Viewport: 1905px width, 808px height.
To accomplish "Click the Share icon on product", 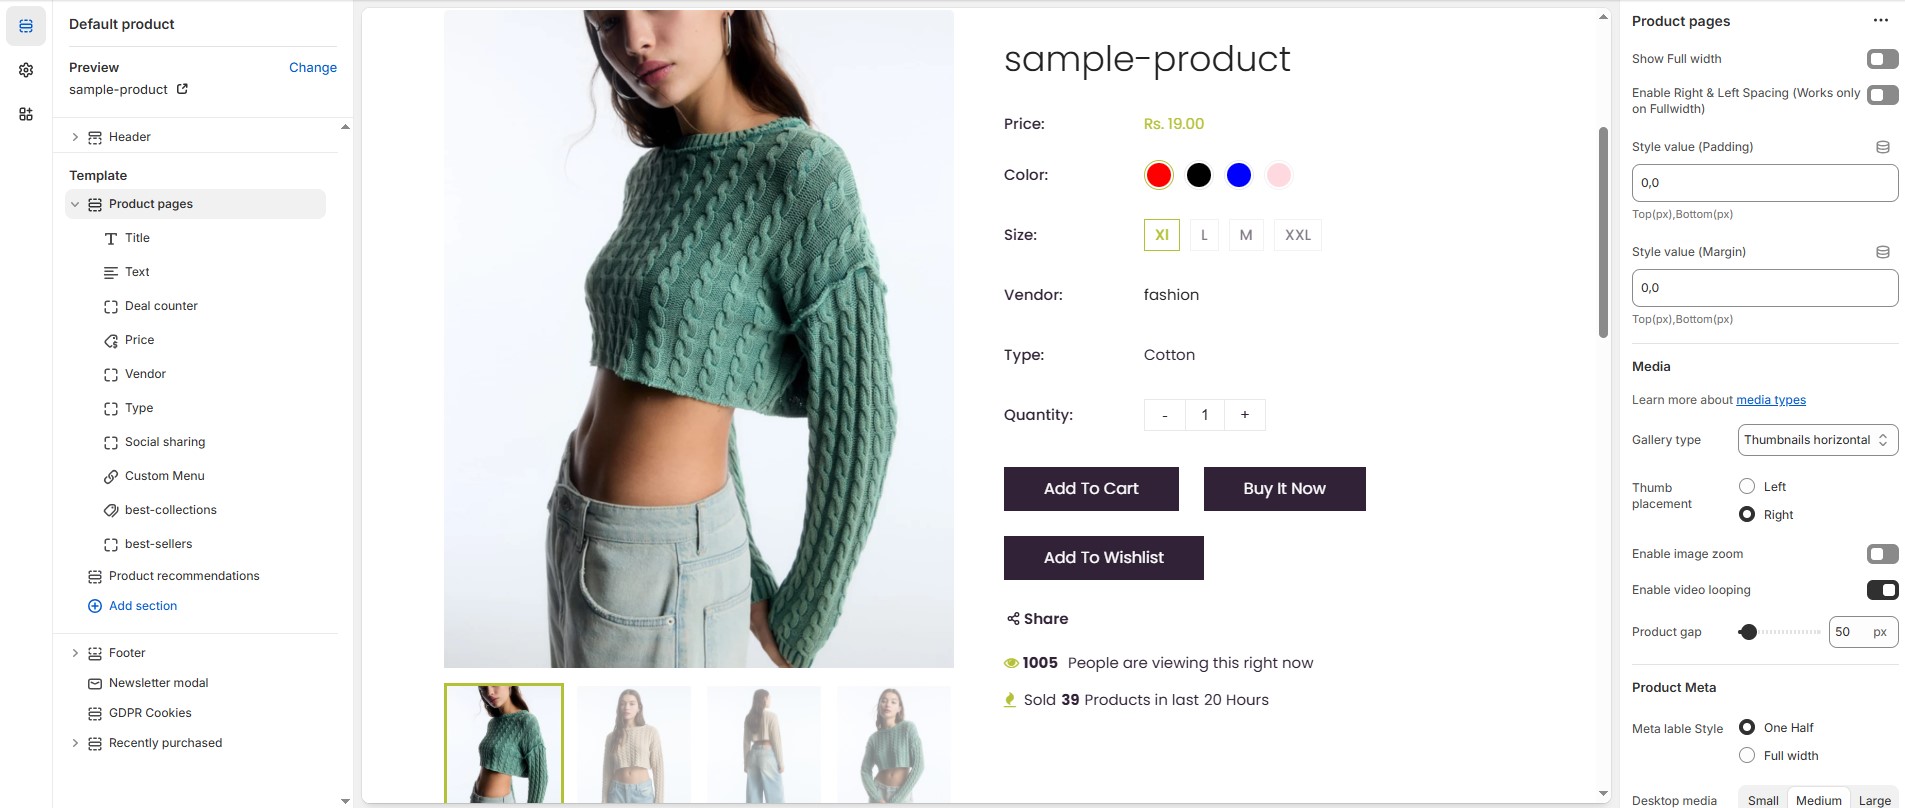I will [1013, 619].
